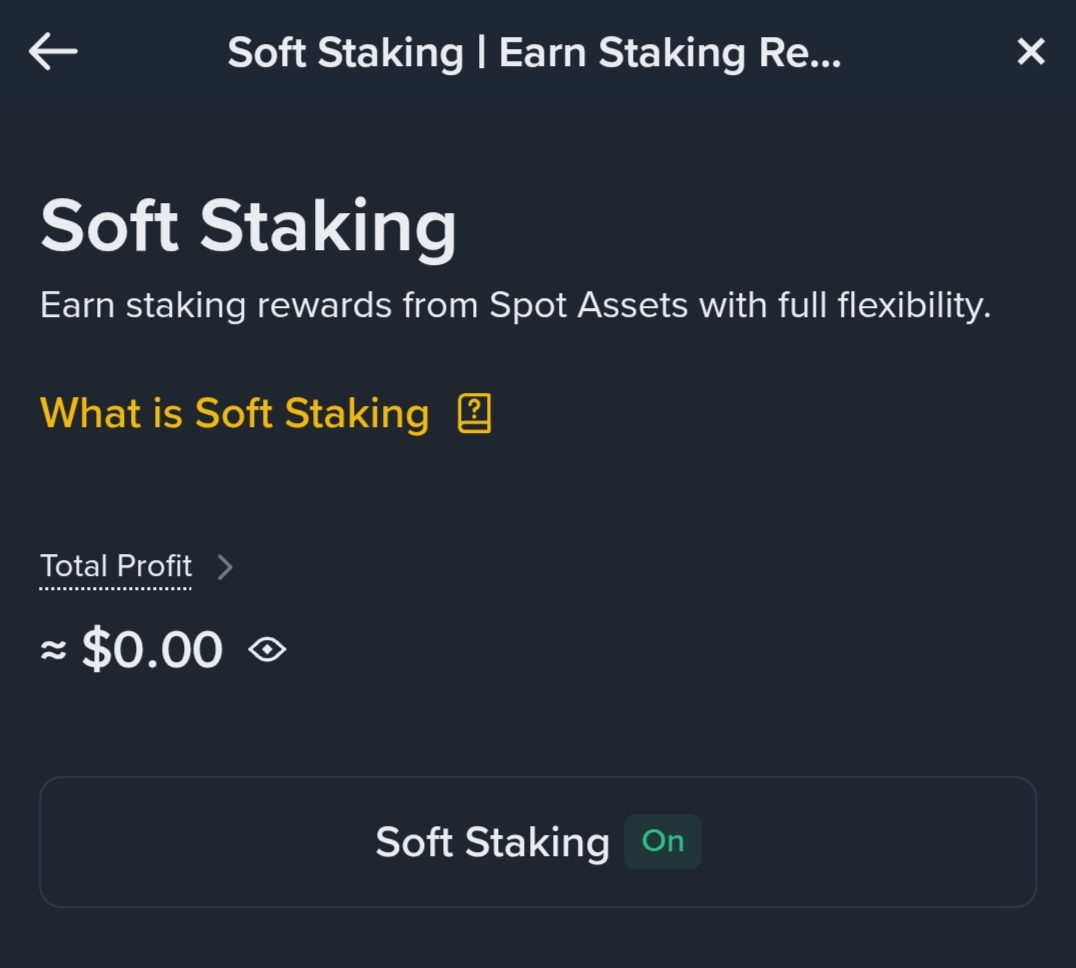The image size is (1076, 968).
Task: Tap the Earn staking rewards description text
Action: point(515,305)
